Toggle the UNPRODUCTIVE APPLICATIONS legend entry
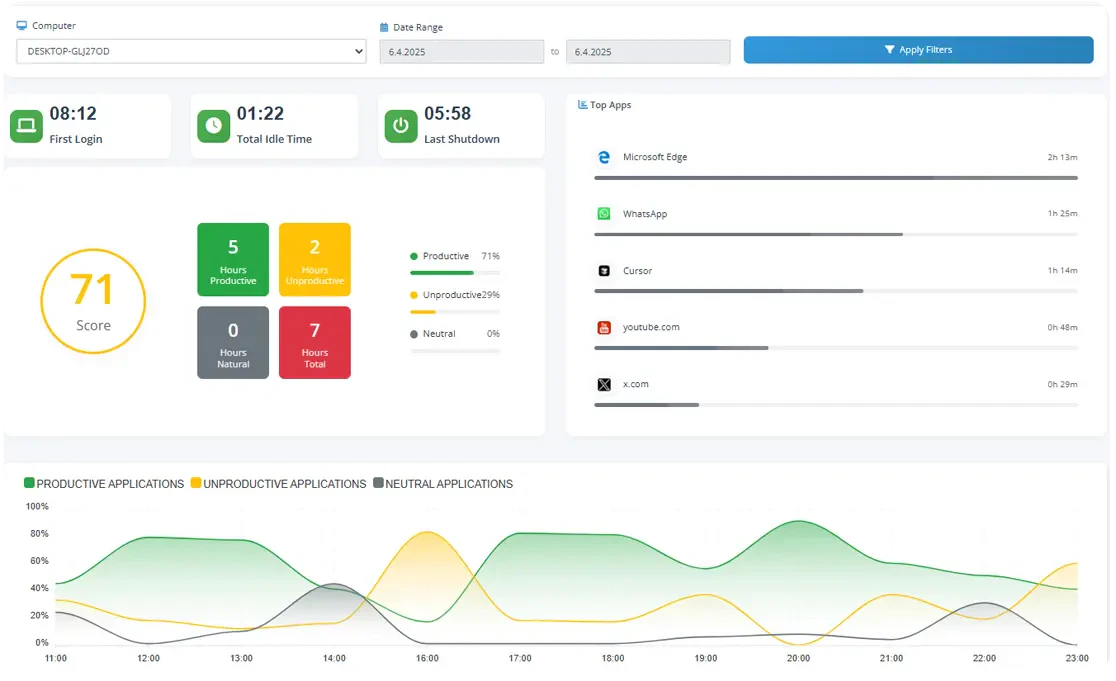 [278, 484]
